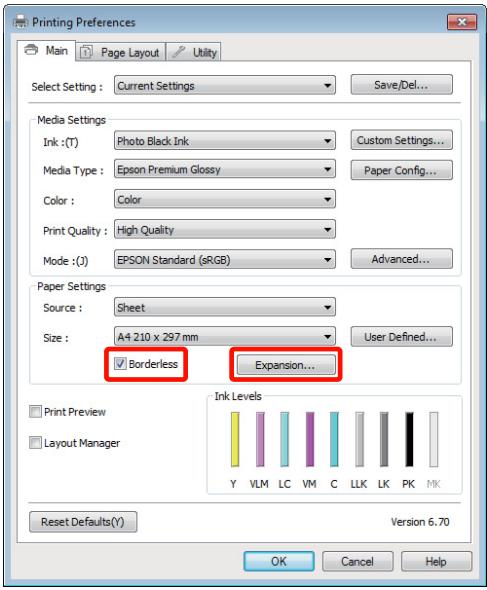Click the Select Setting : label
The width and height of the screenshot is (487, 590).
tap(67, 87)
